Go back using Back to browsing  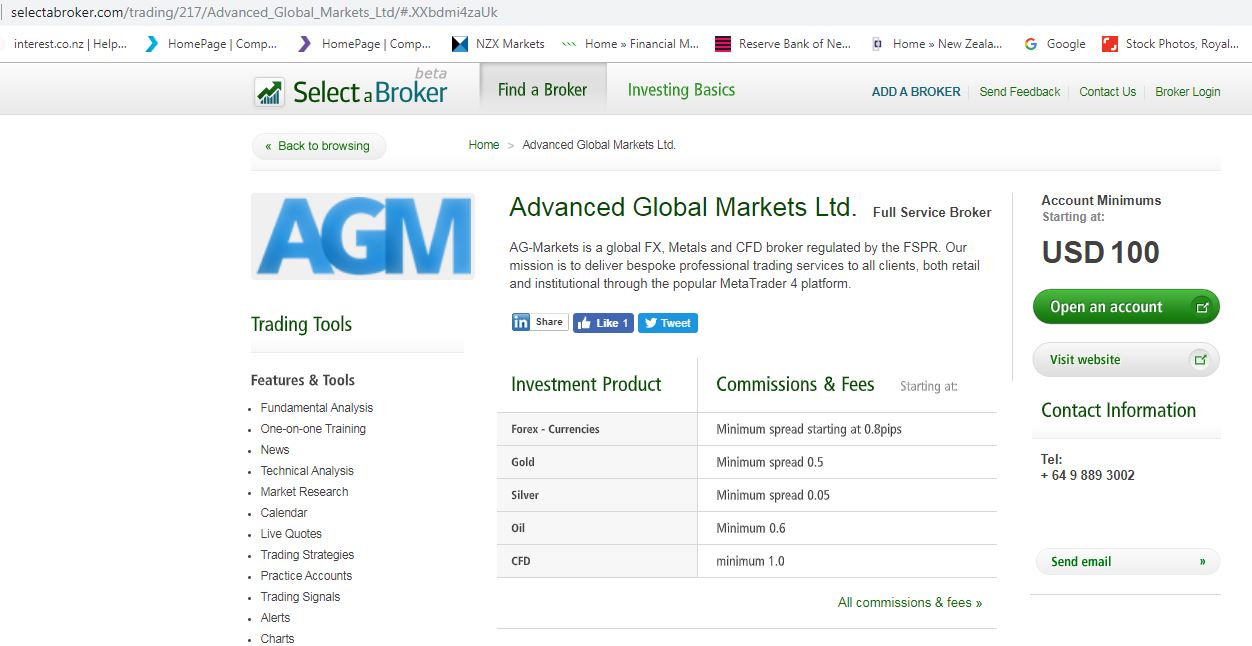click(x=318, y=146)
